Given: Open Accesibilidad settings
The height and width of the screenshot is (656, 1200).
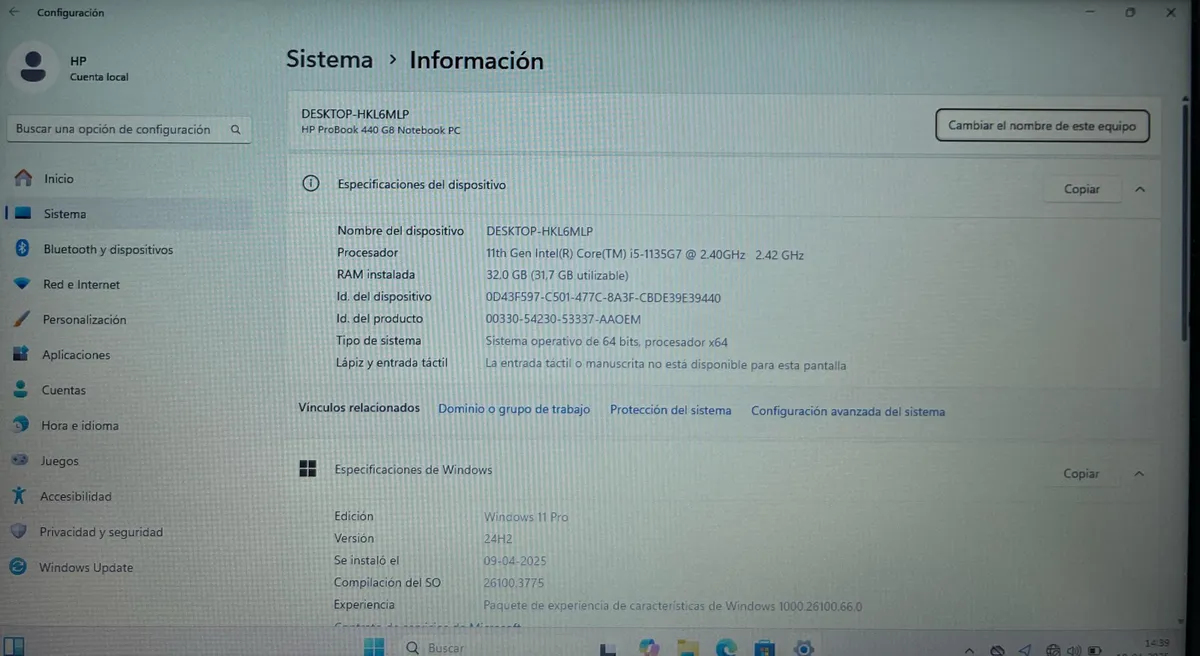Looking at the screenshot, I should [x=128, y=497].
